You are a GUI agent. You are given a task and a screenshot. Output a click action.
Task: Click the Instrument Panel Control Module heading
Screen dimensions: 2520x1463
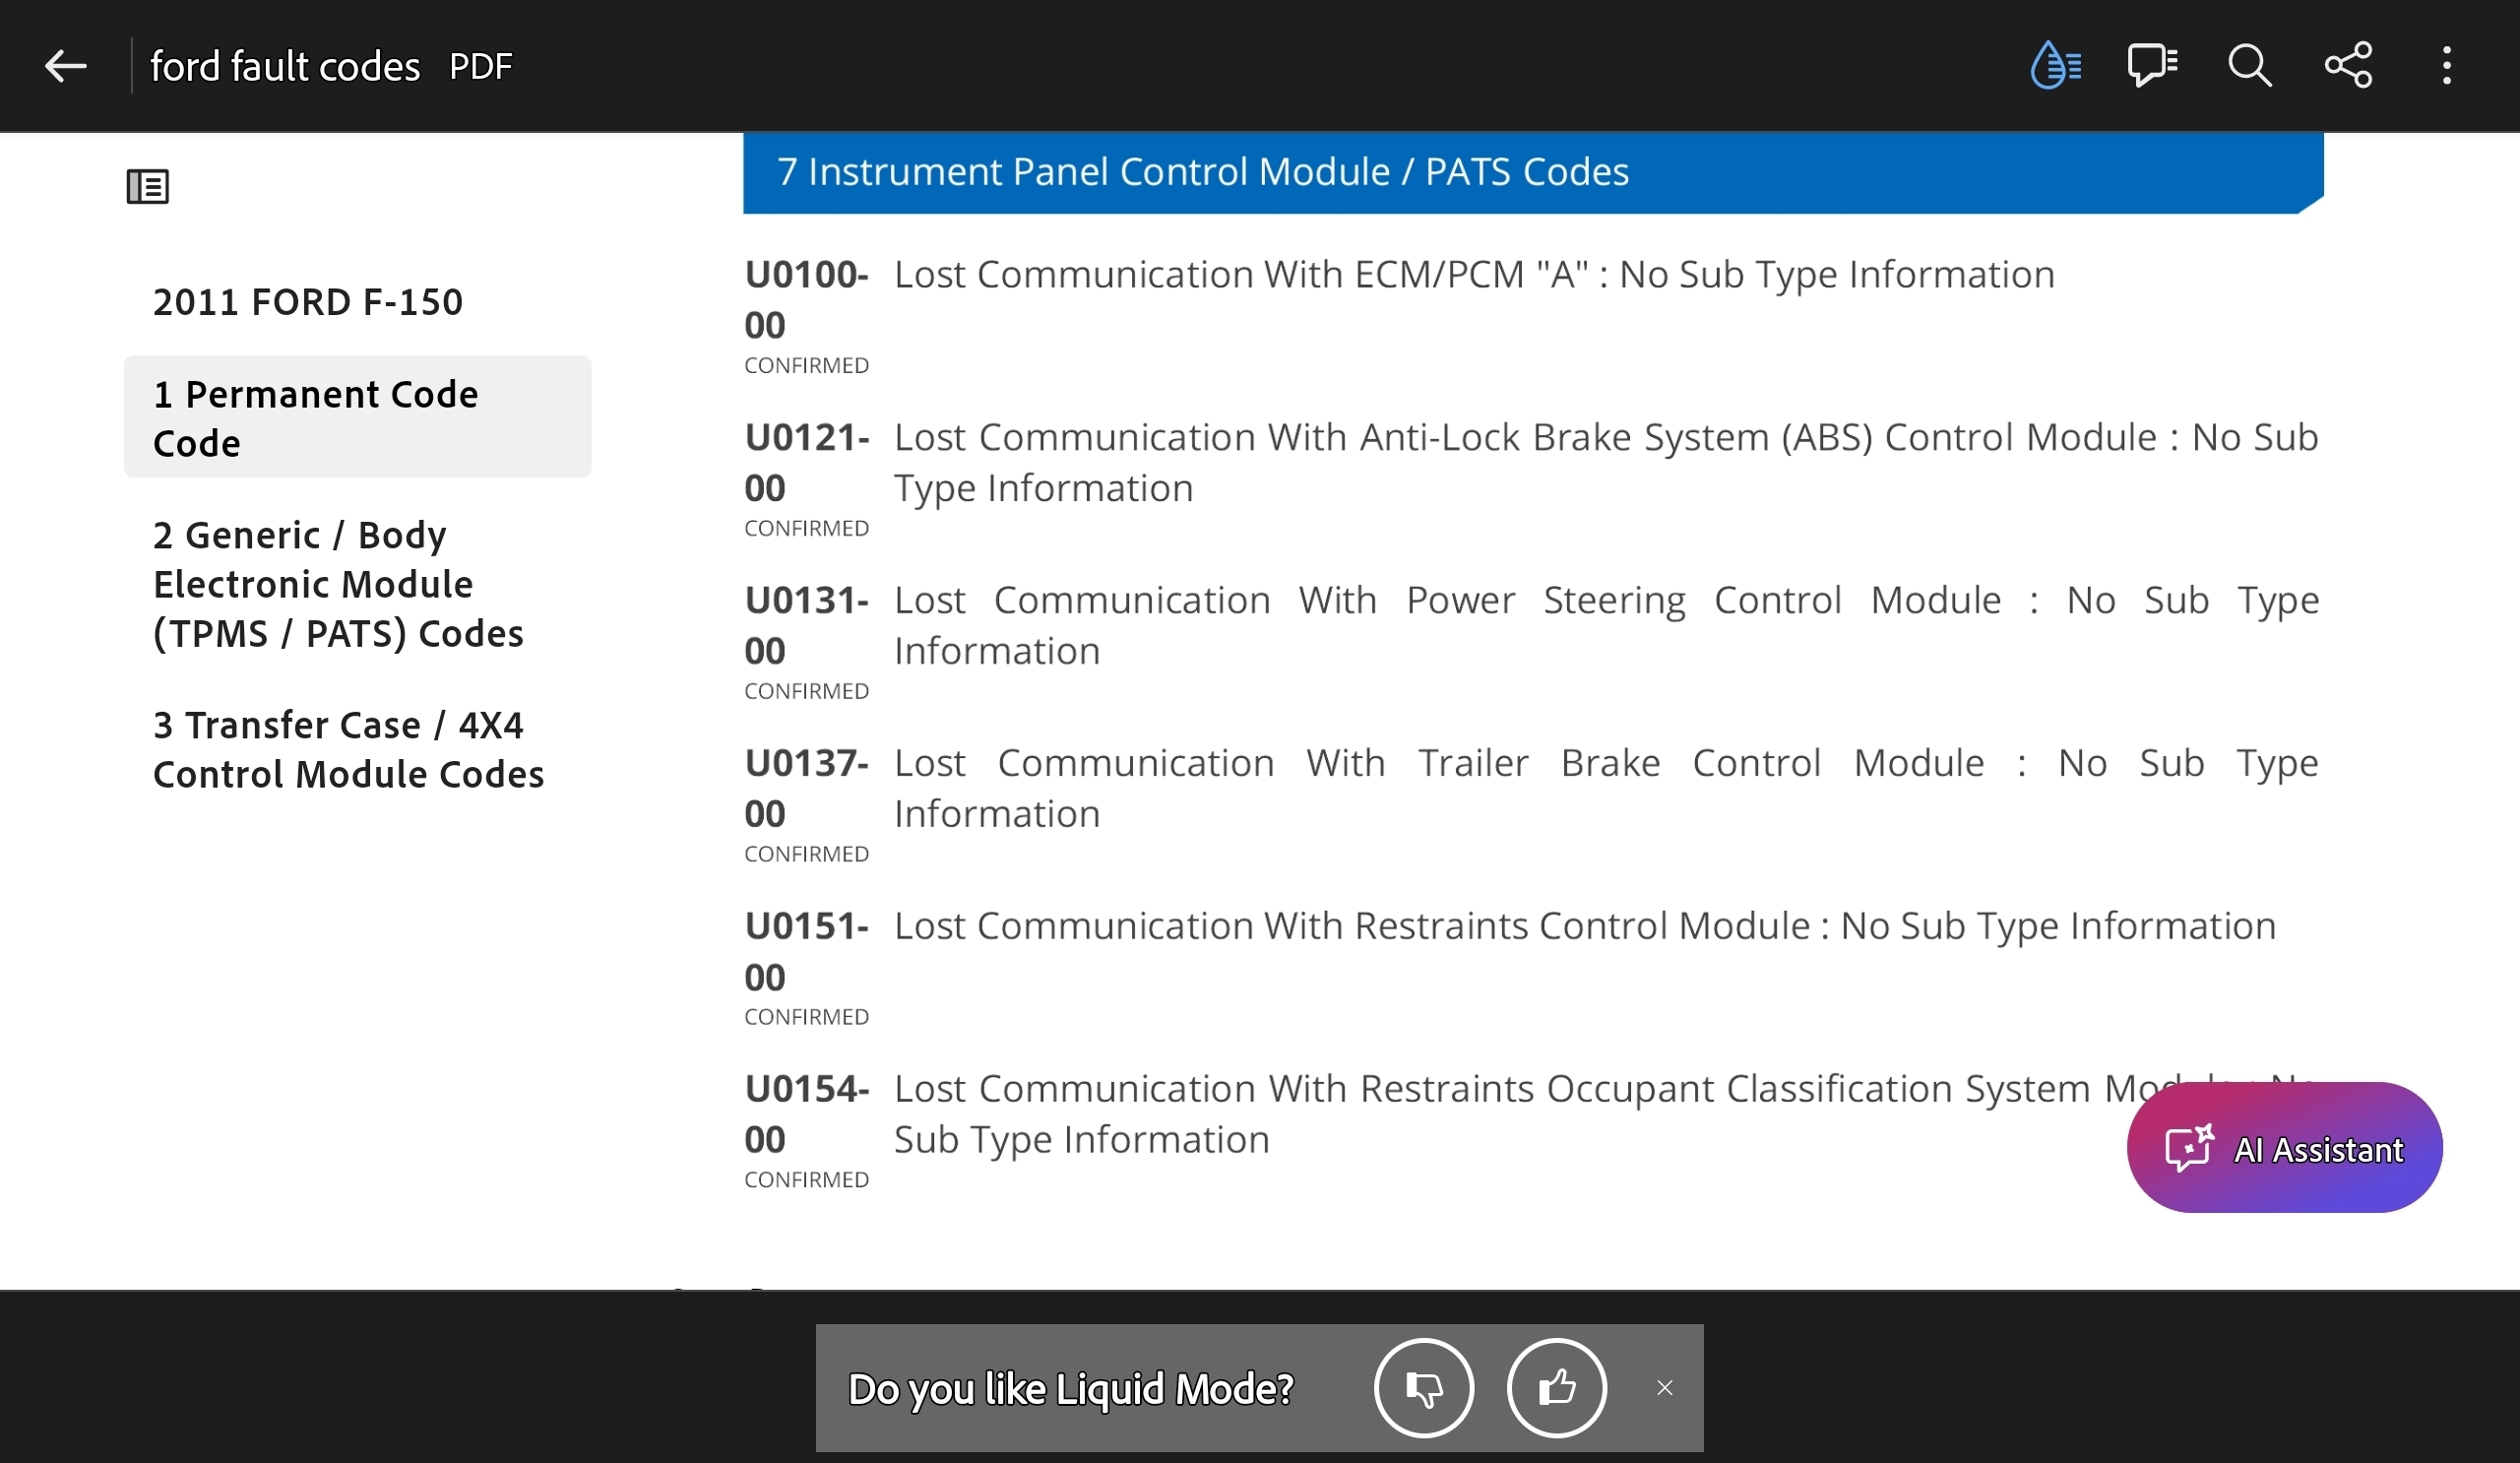pyautogui.click(x=1202, y=172)
